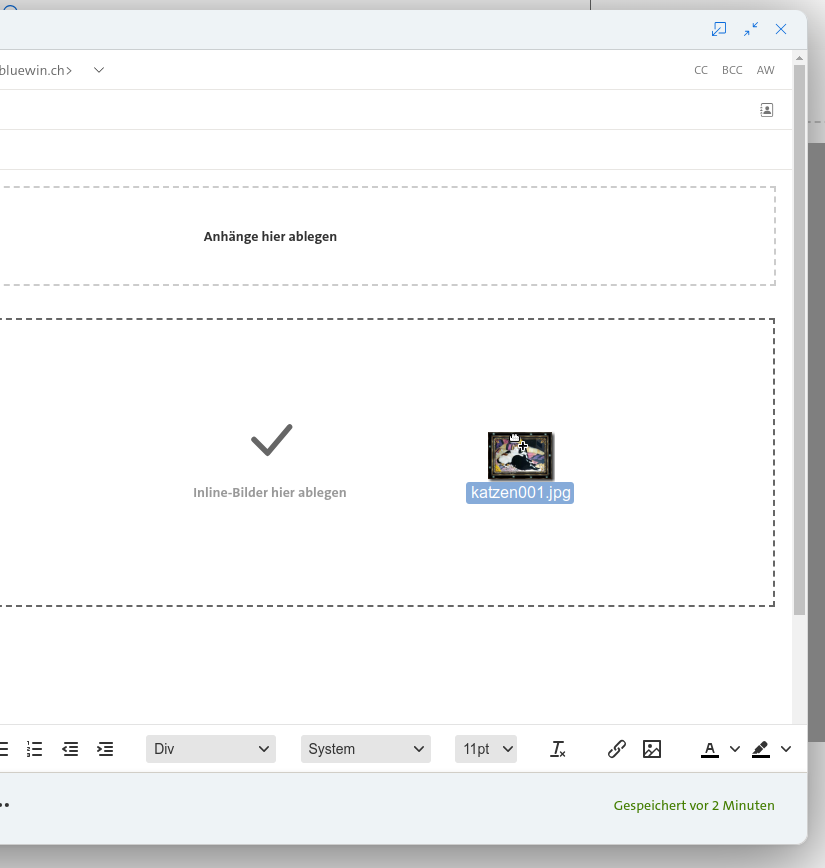This screenshot has height=868, width=825.
Task: Open the Div block format dropdown
Action: [211, 749]
